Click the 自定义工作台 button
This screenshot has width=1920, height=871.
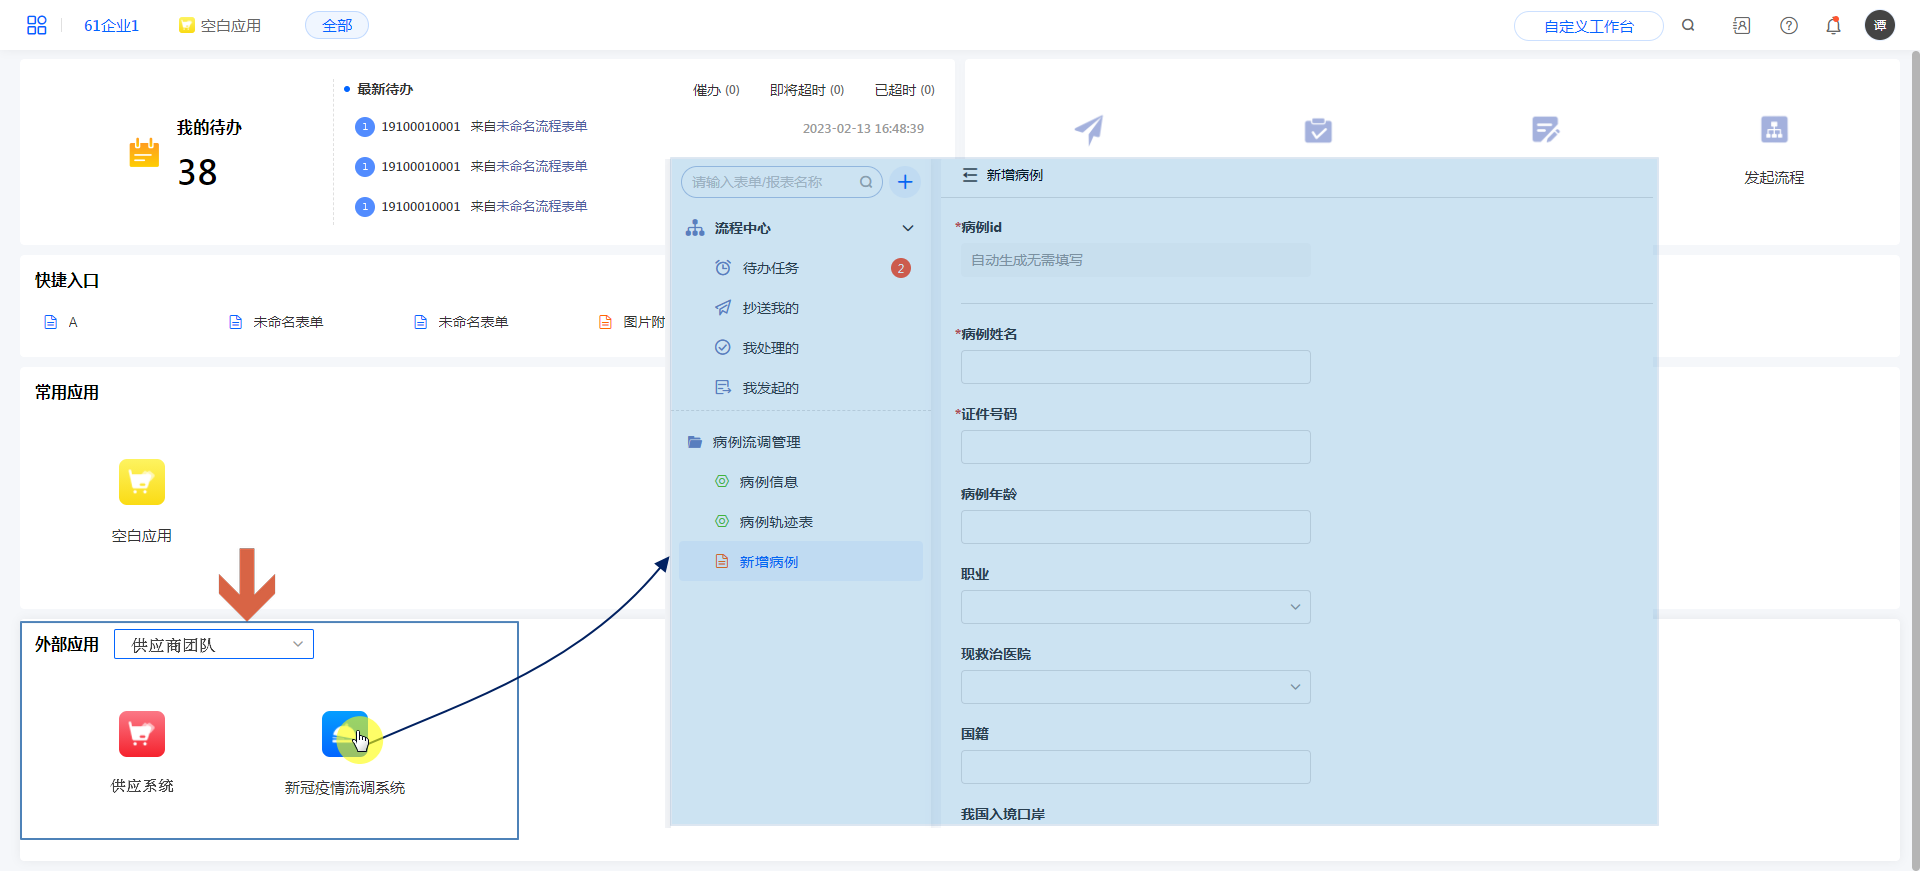pos(1588,26)
